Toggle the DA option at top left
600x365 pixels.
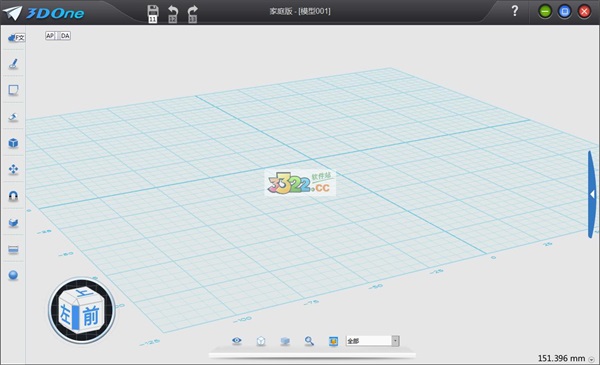point(65,36)
